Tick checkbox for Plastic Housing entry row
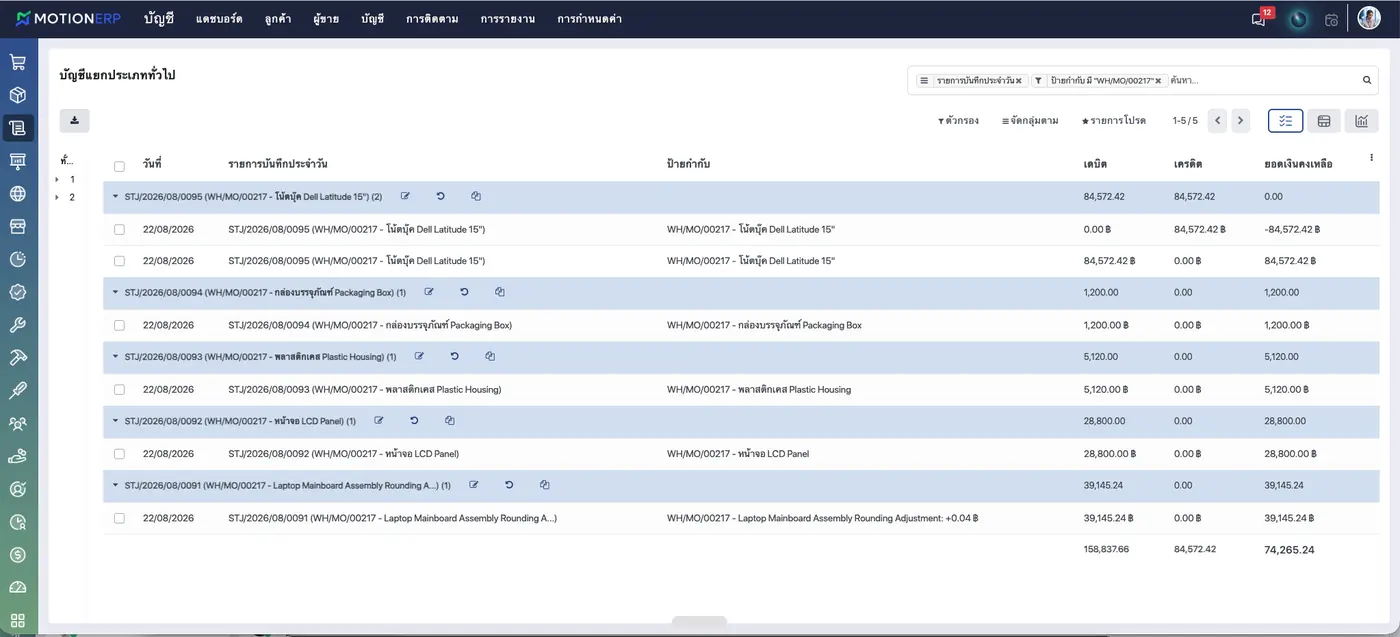 (119, 389)
